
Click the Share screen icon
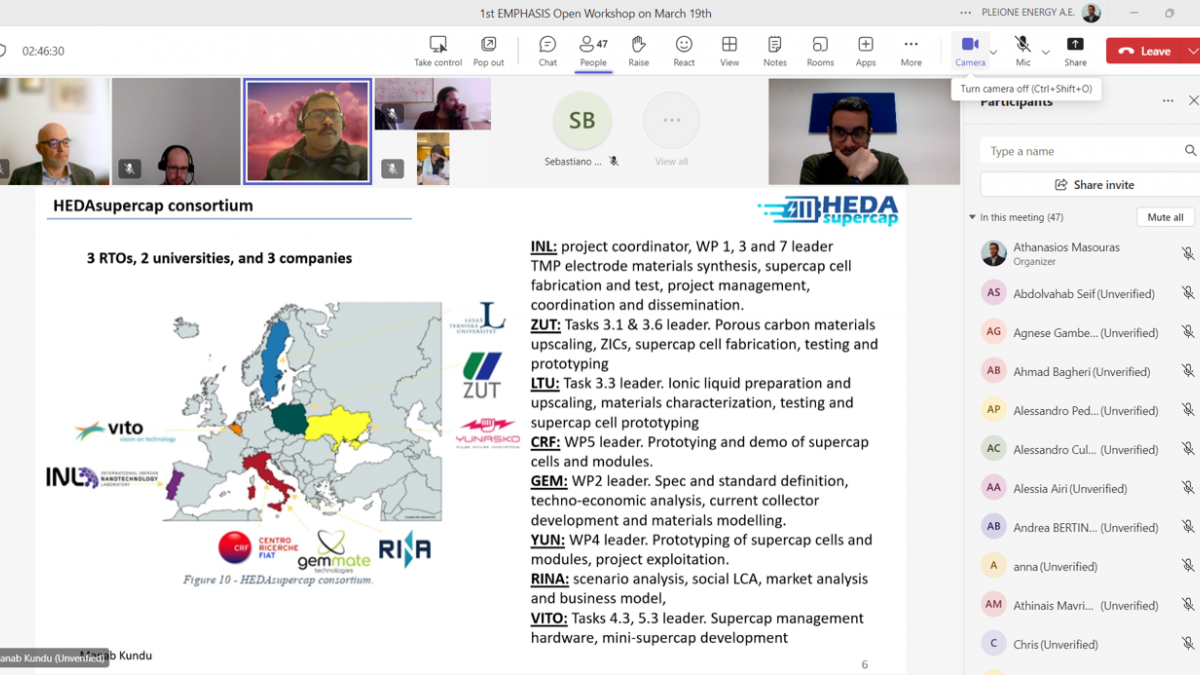pos(1075,50)
